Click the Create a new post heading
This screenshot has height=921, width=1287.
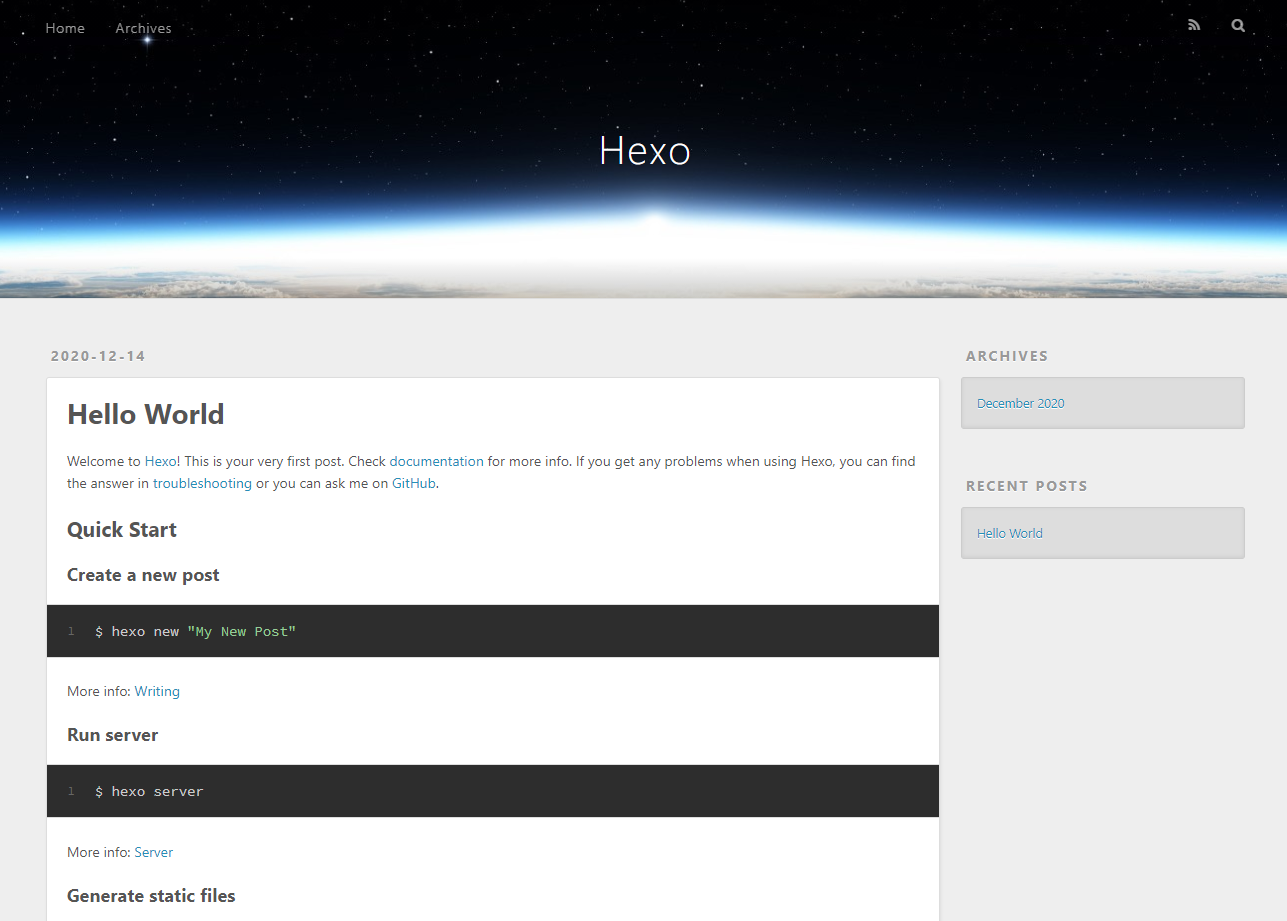(x=143, y=575)
